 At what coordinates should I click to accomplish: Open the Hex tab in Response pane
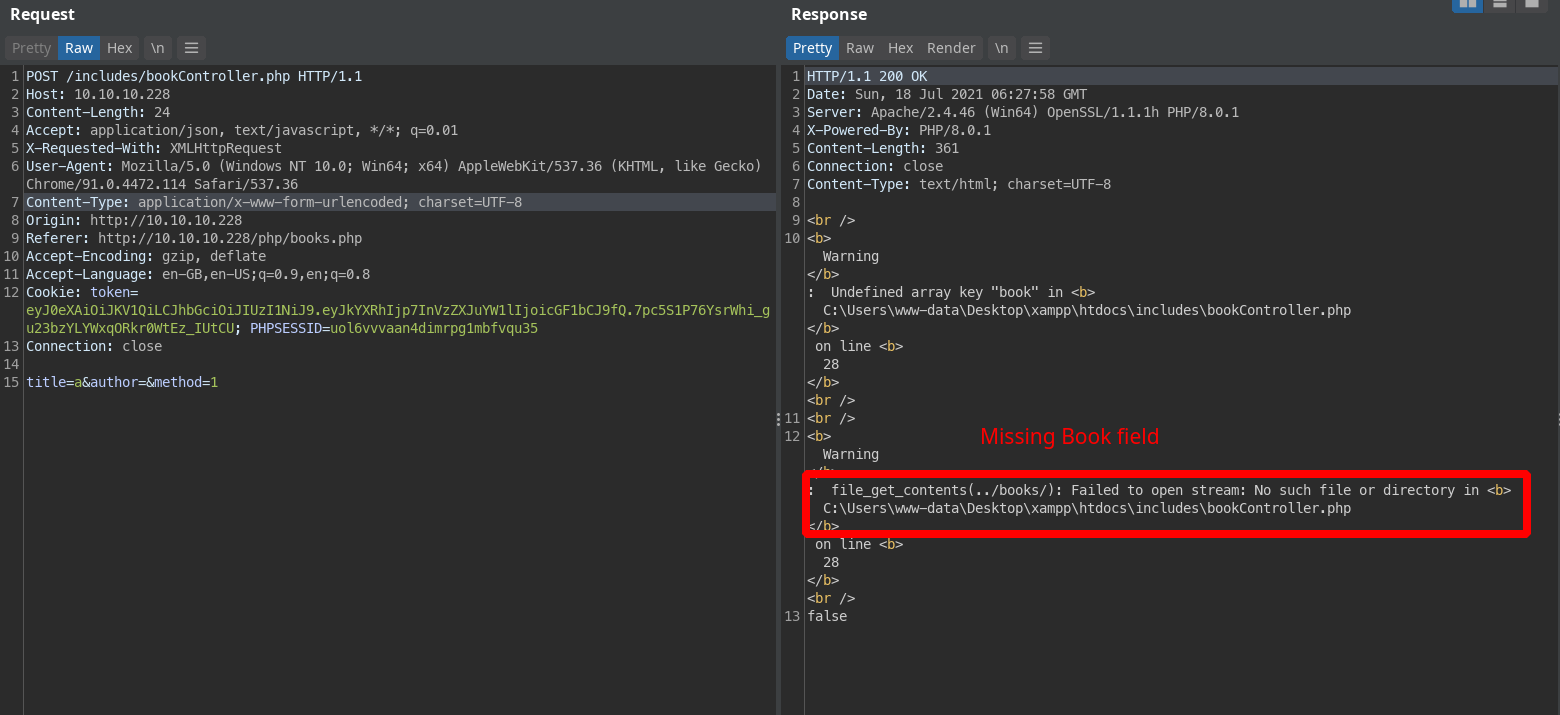coord(901,48)
